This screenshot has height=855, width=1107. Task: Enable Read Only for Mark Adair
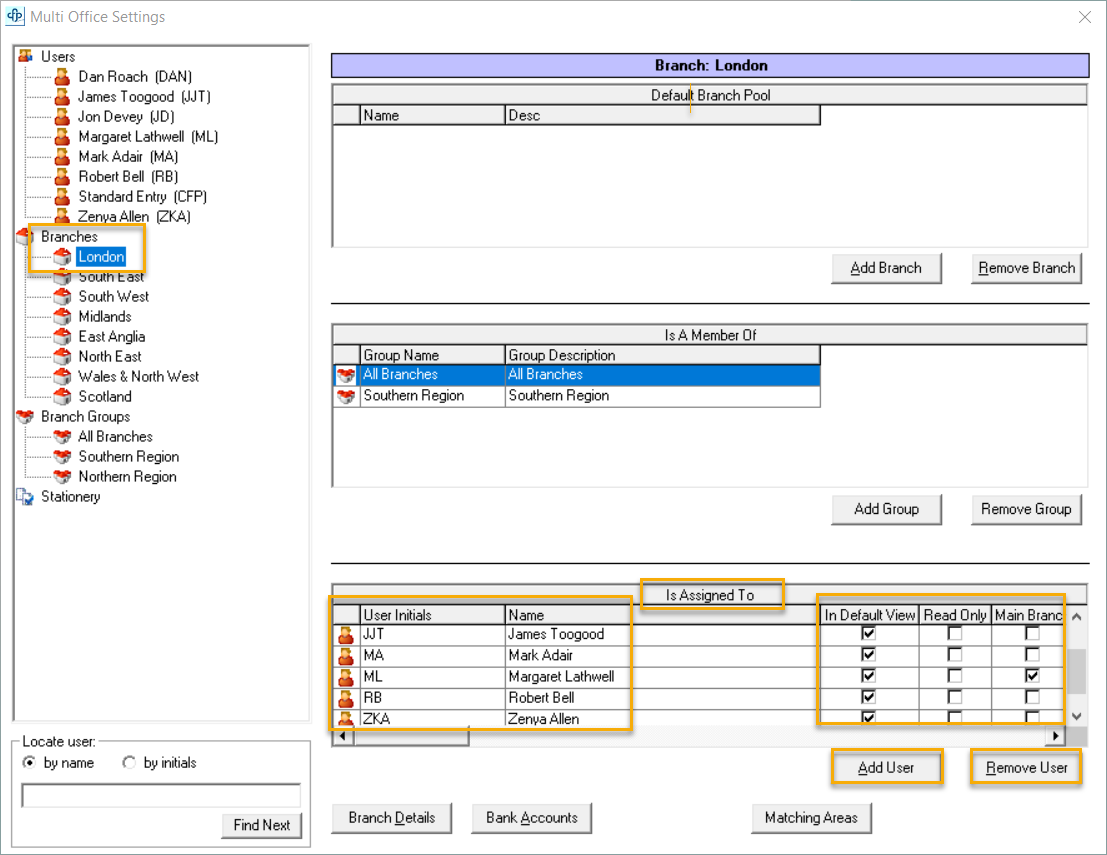pos(955,654)
